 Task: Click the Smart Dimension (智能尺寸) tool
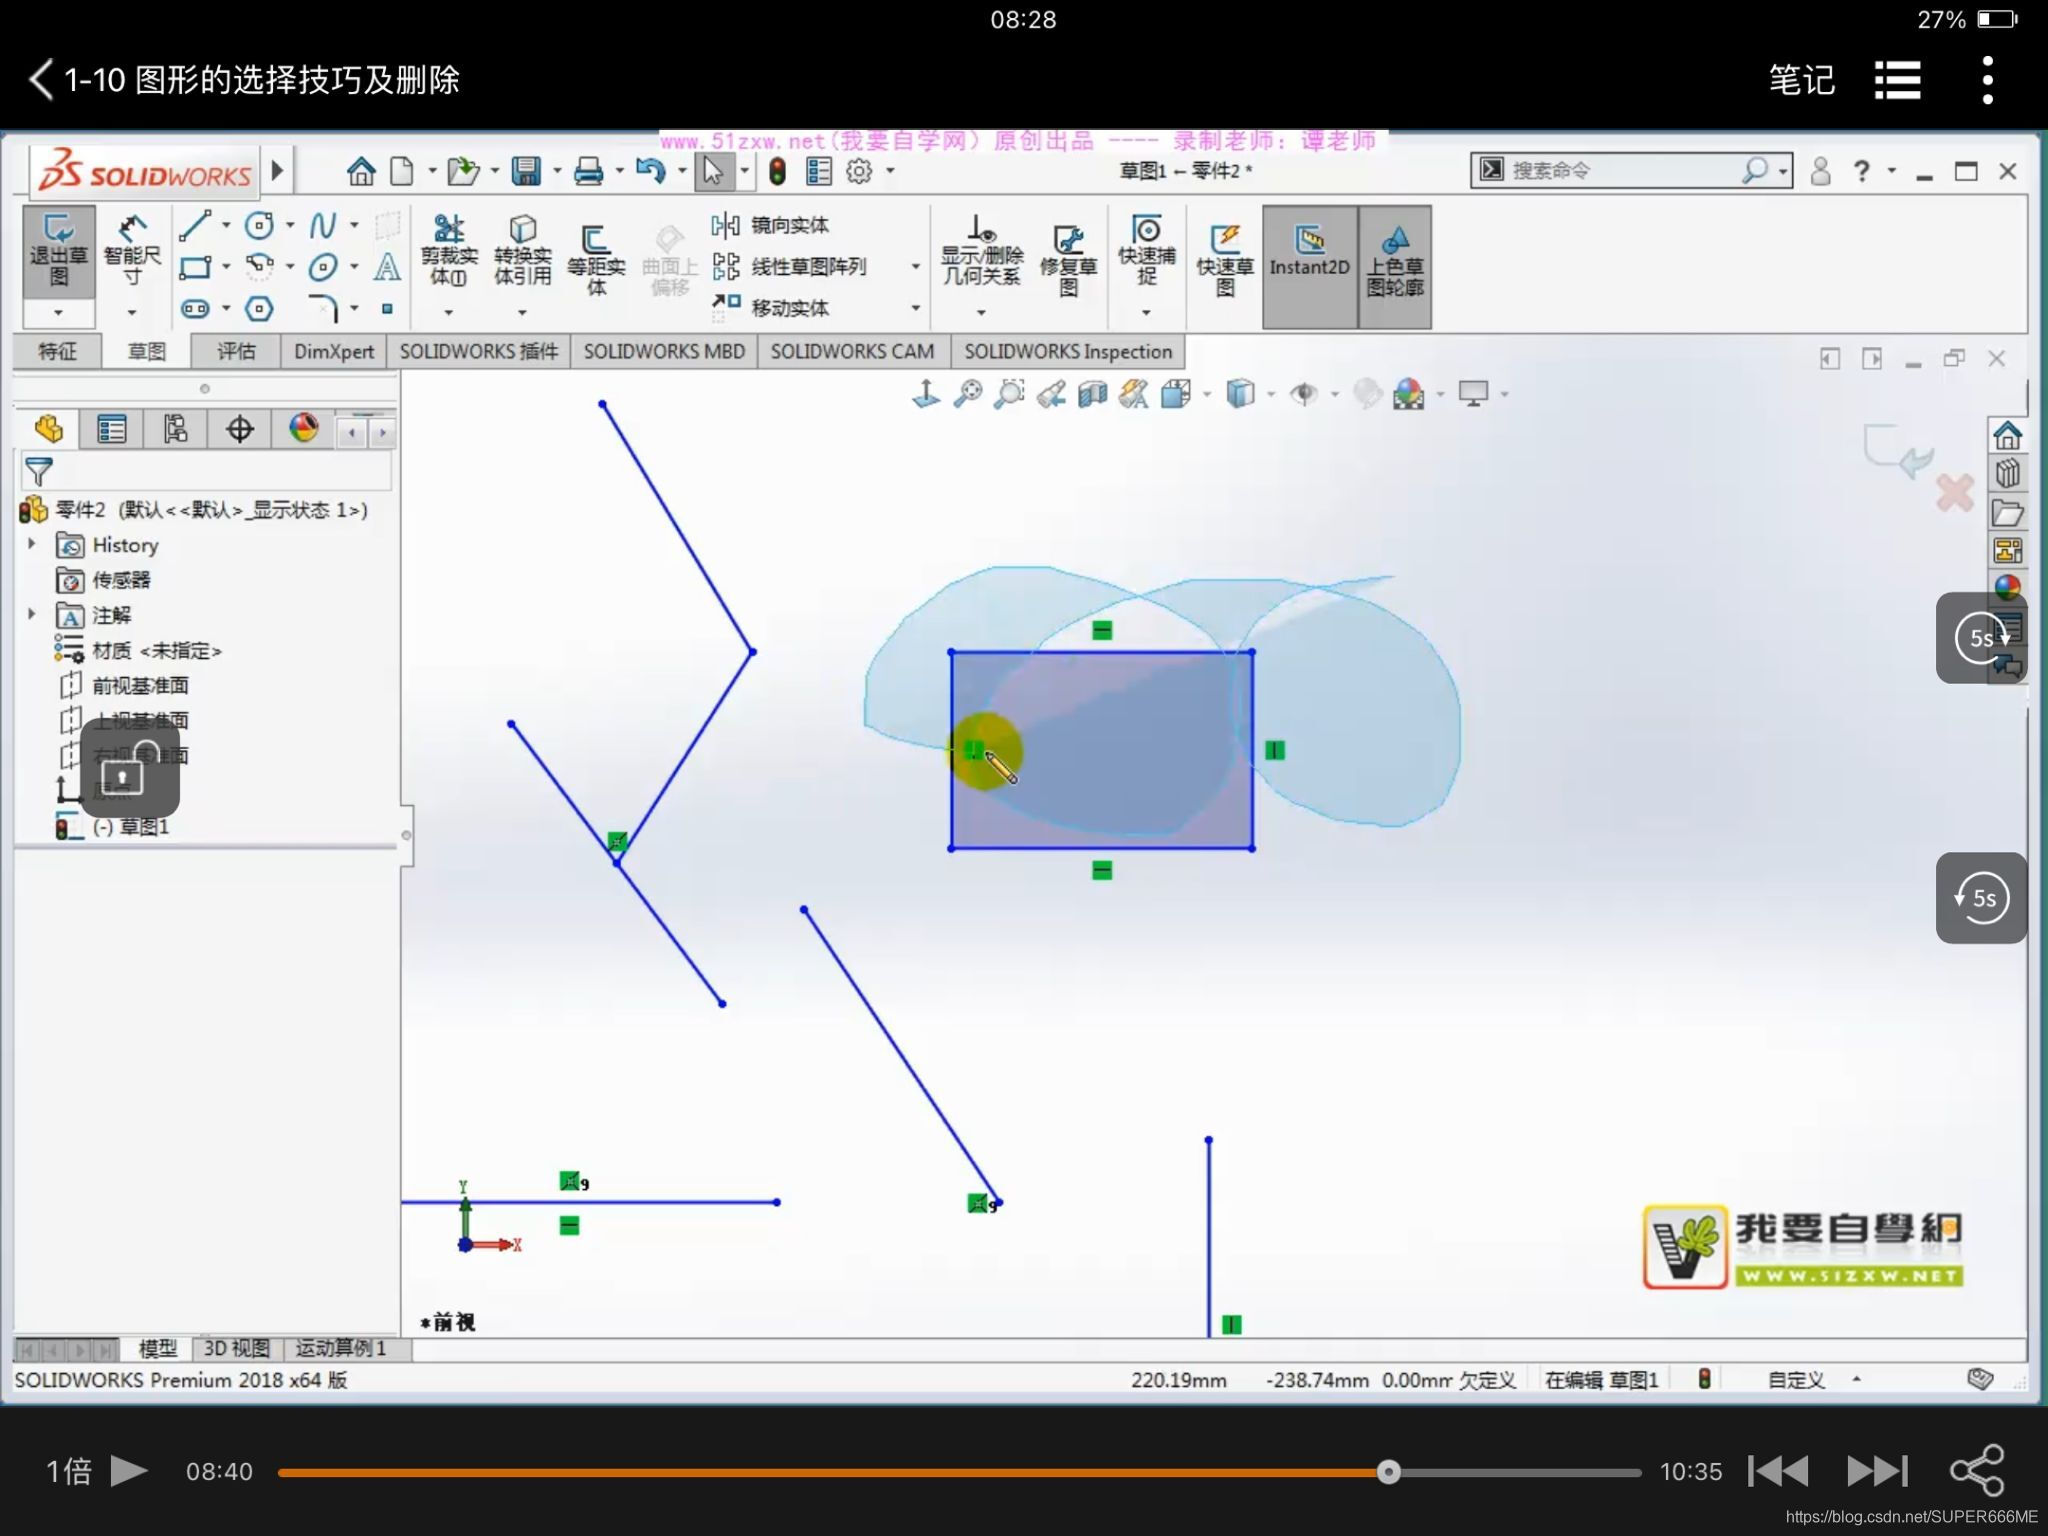pos(132,250)
